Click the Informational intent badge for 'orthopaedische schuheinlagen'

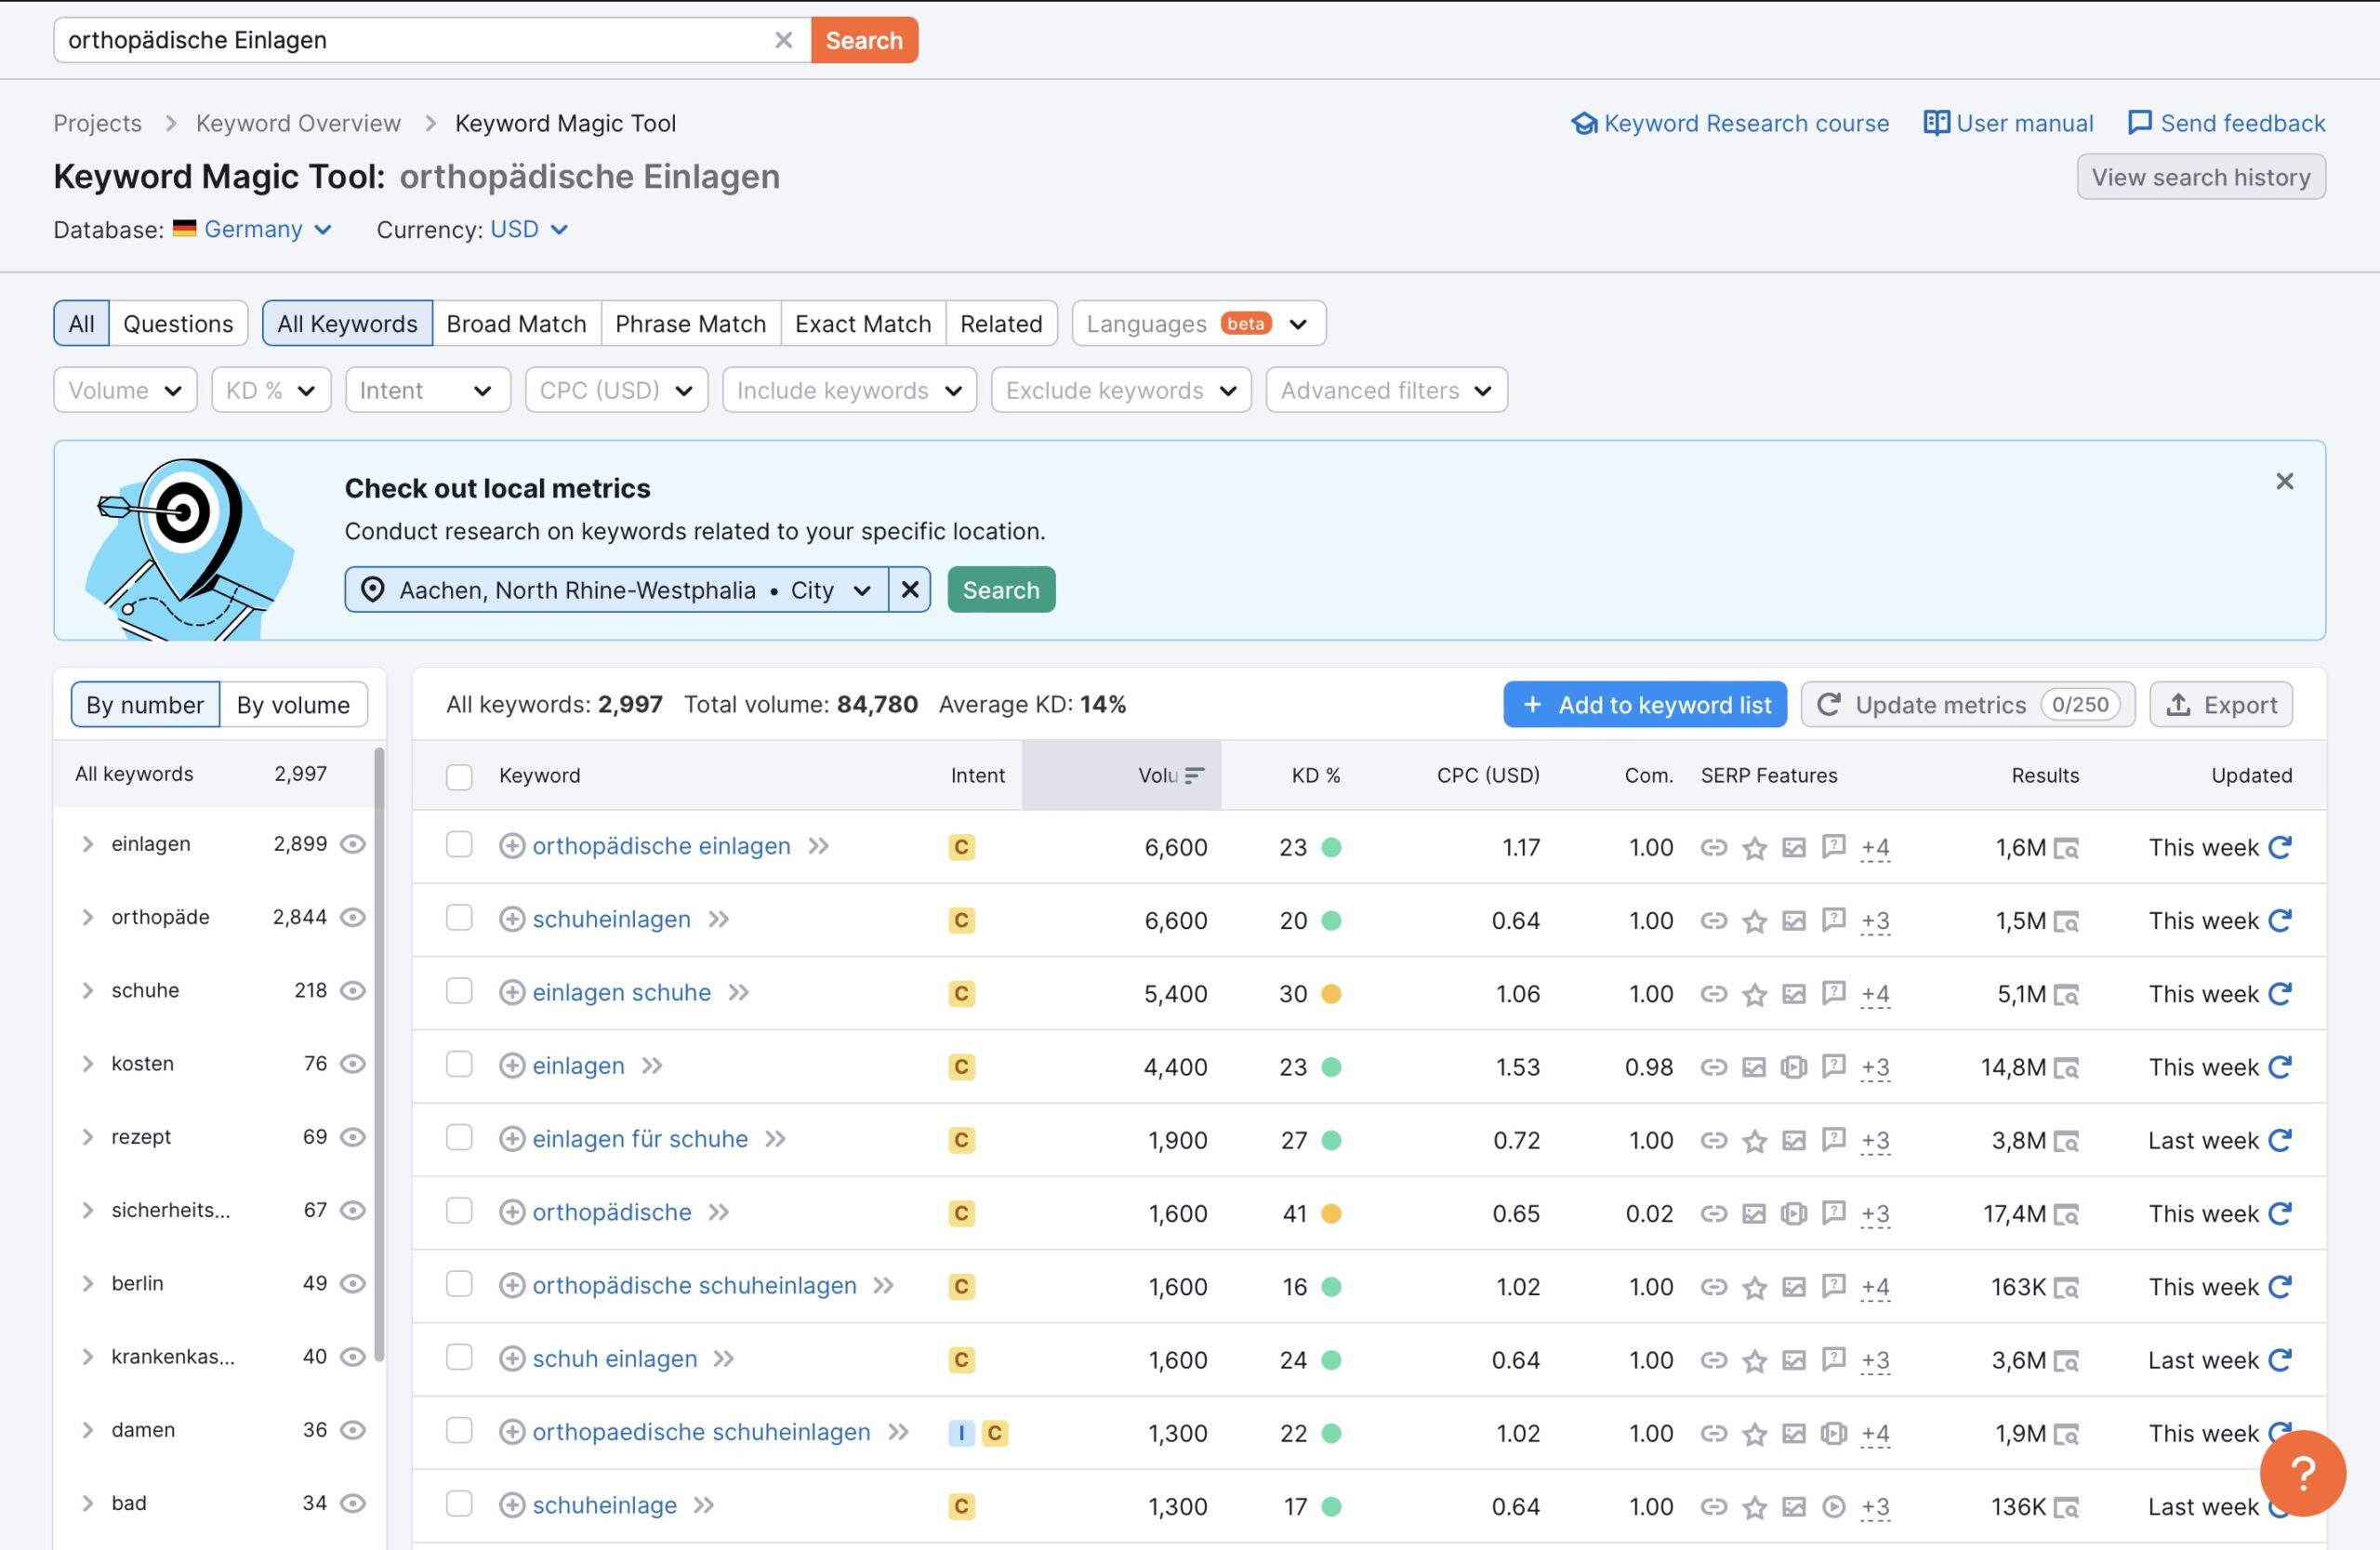click(x=961, y=1433)
